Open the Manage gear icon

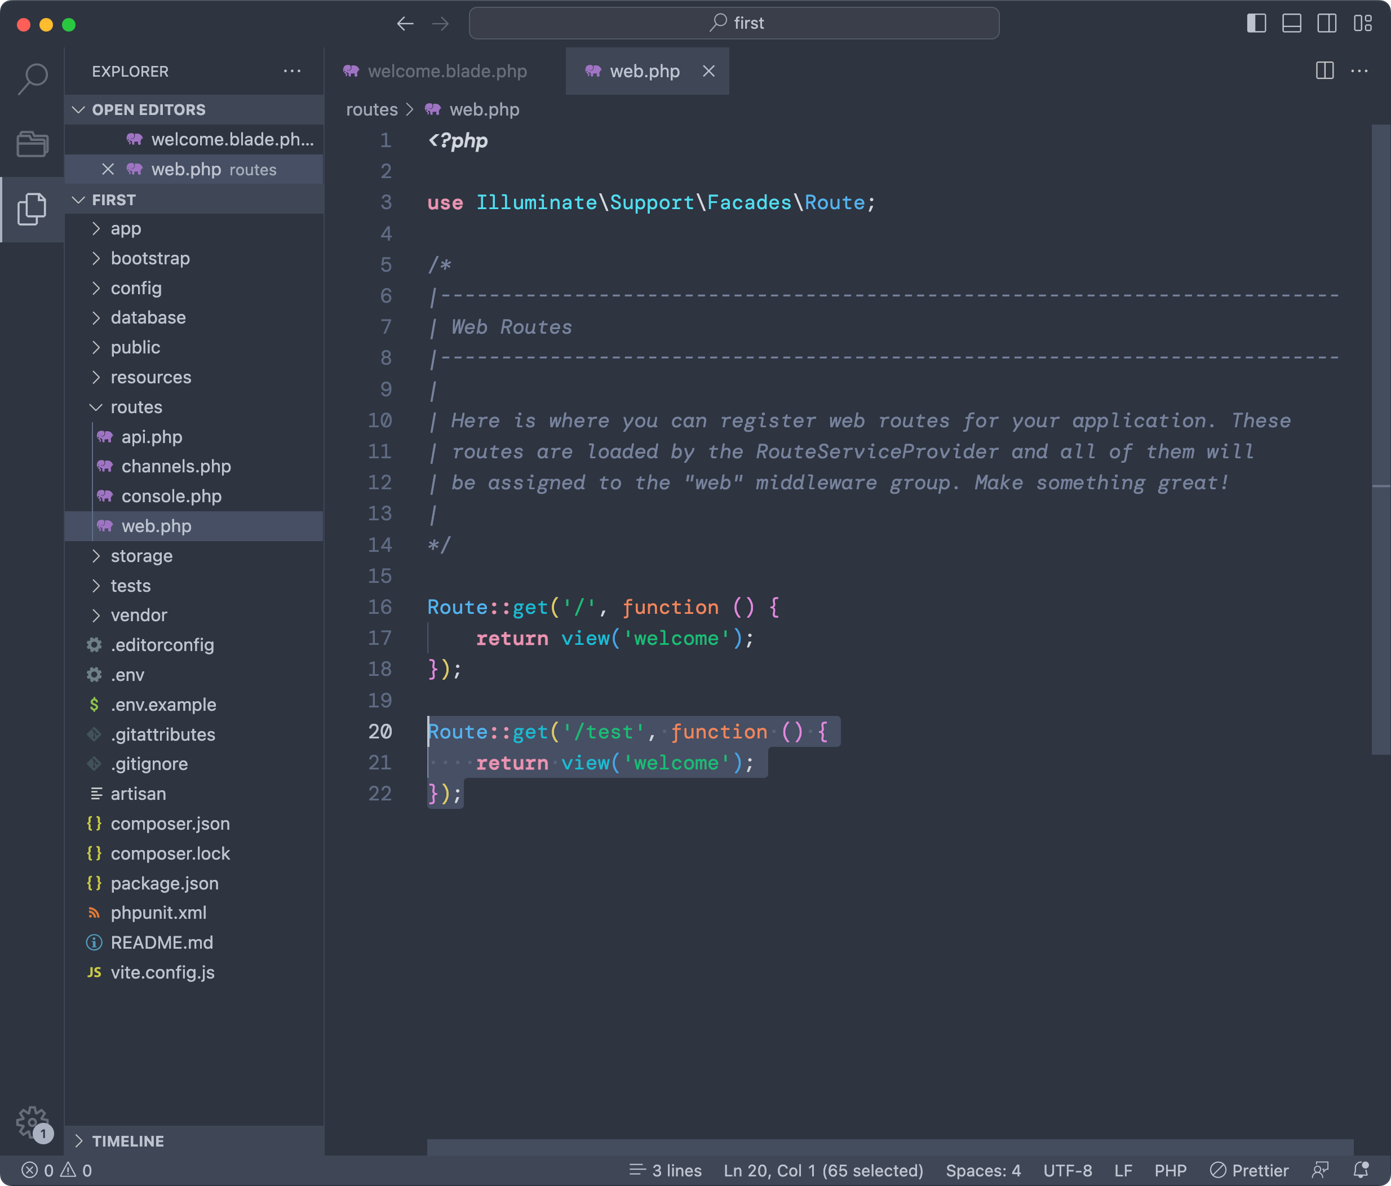(x=32, y=1122)
